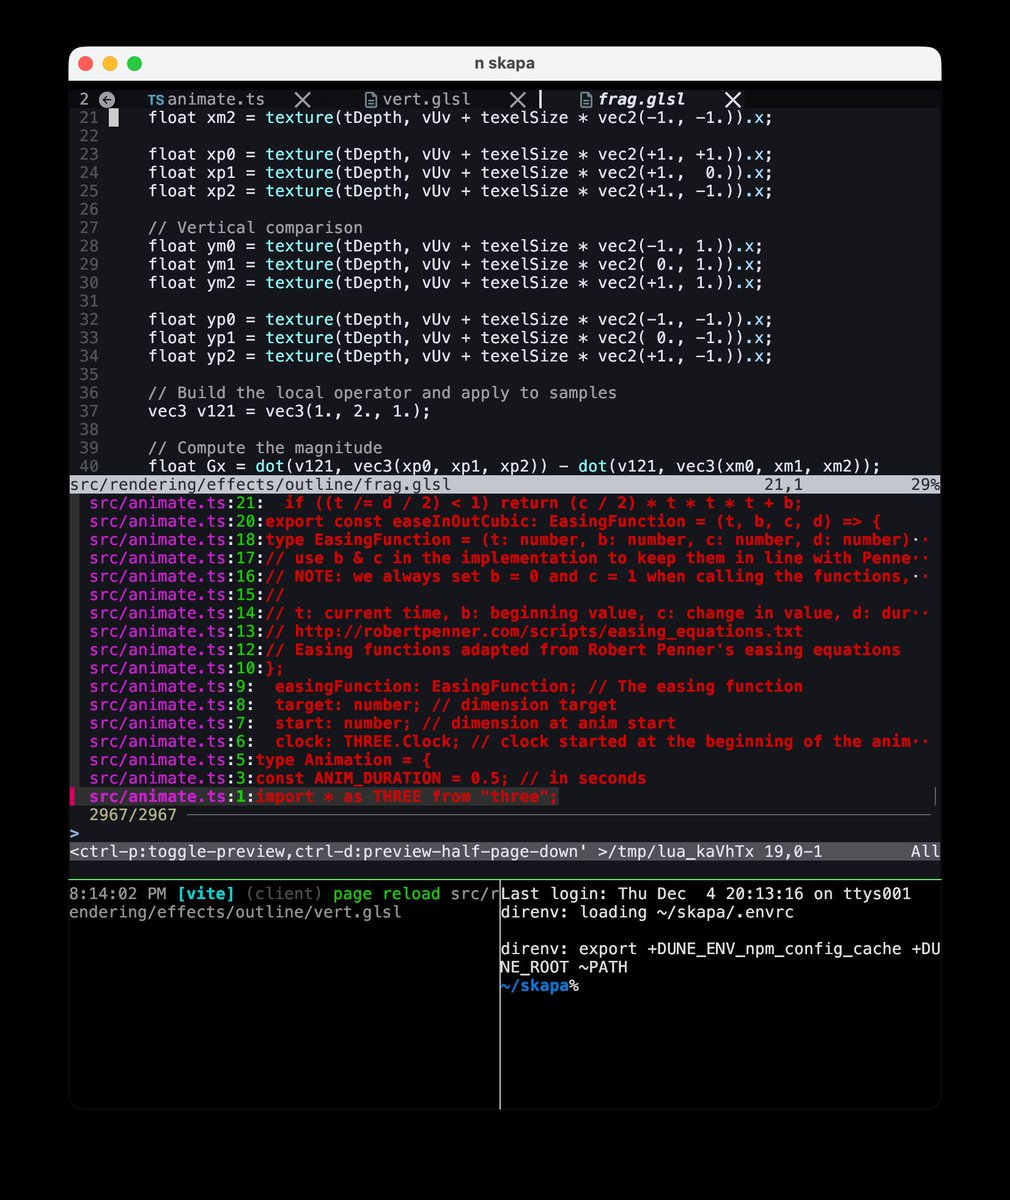
Task: Click the TS filetype icon on the animate.ts tab
Action: click(156, 99)
